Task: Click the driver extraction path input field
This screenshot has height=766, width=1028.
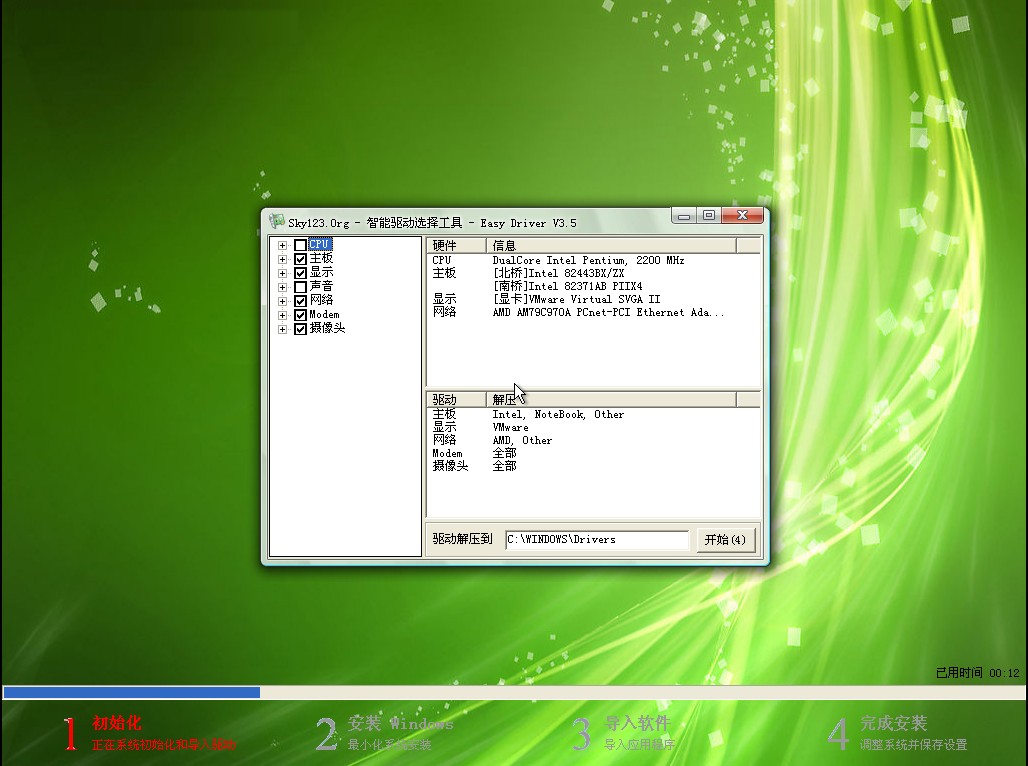Action: [596, 540]
